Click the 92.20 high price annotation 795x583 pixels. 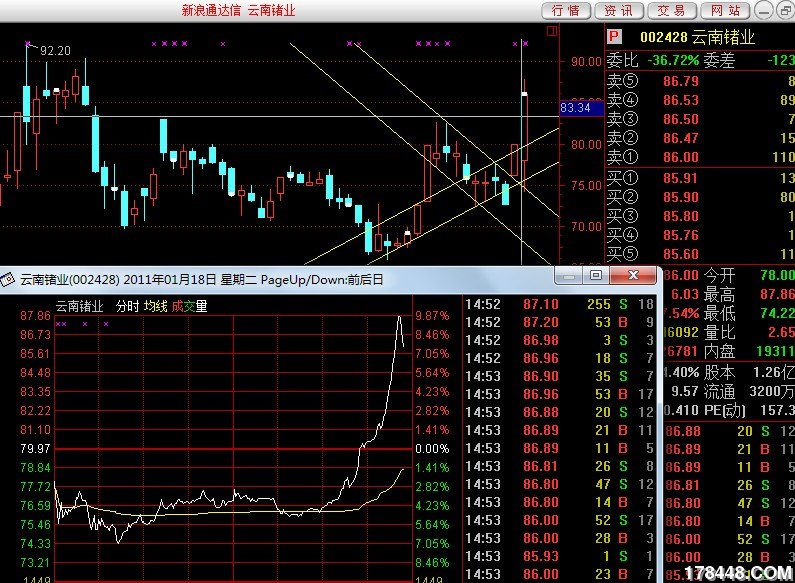(x=55, y=51)
